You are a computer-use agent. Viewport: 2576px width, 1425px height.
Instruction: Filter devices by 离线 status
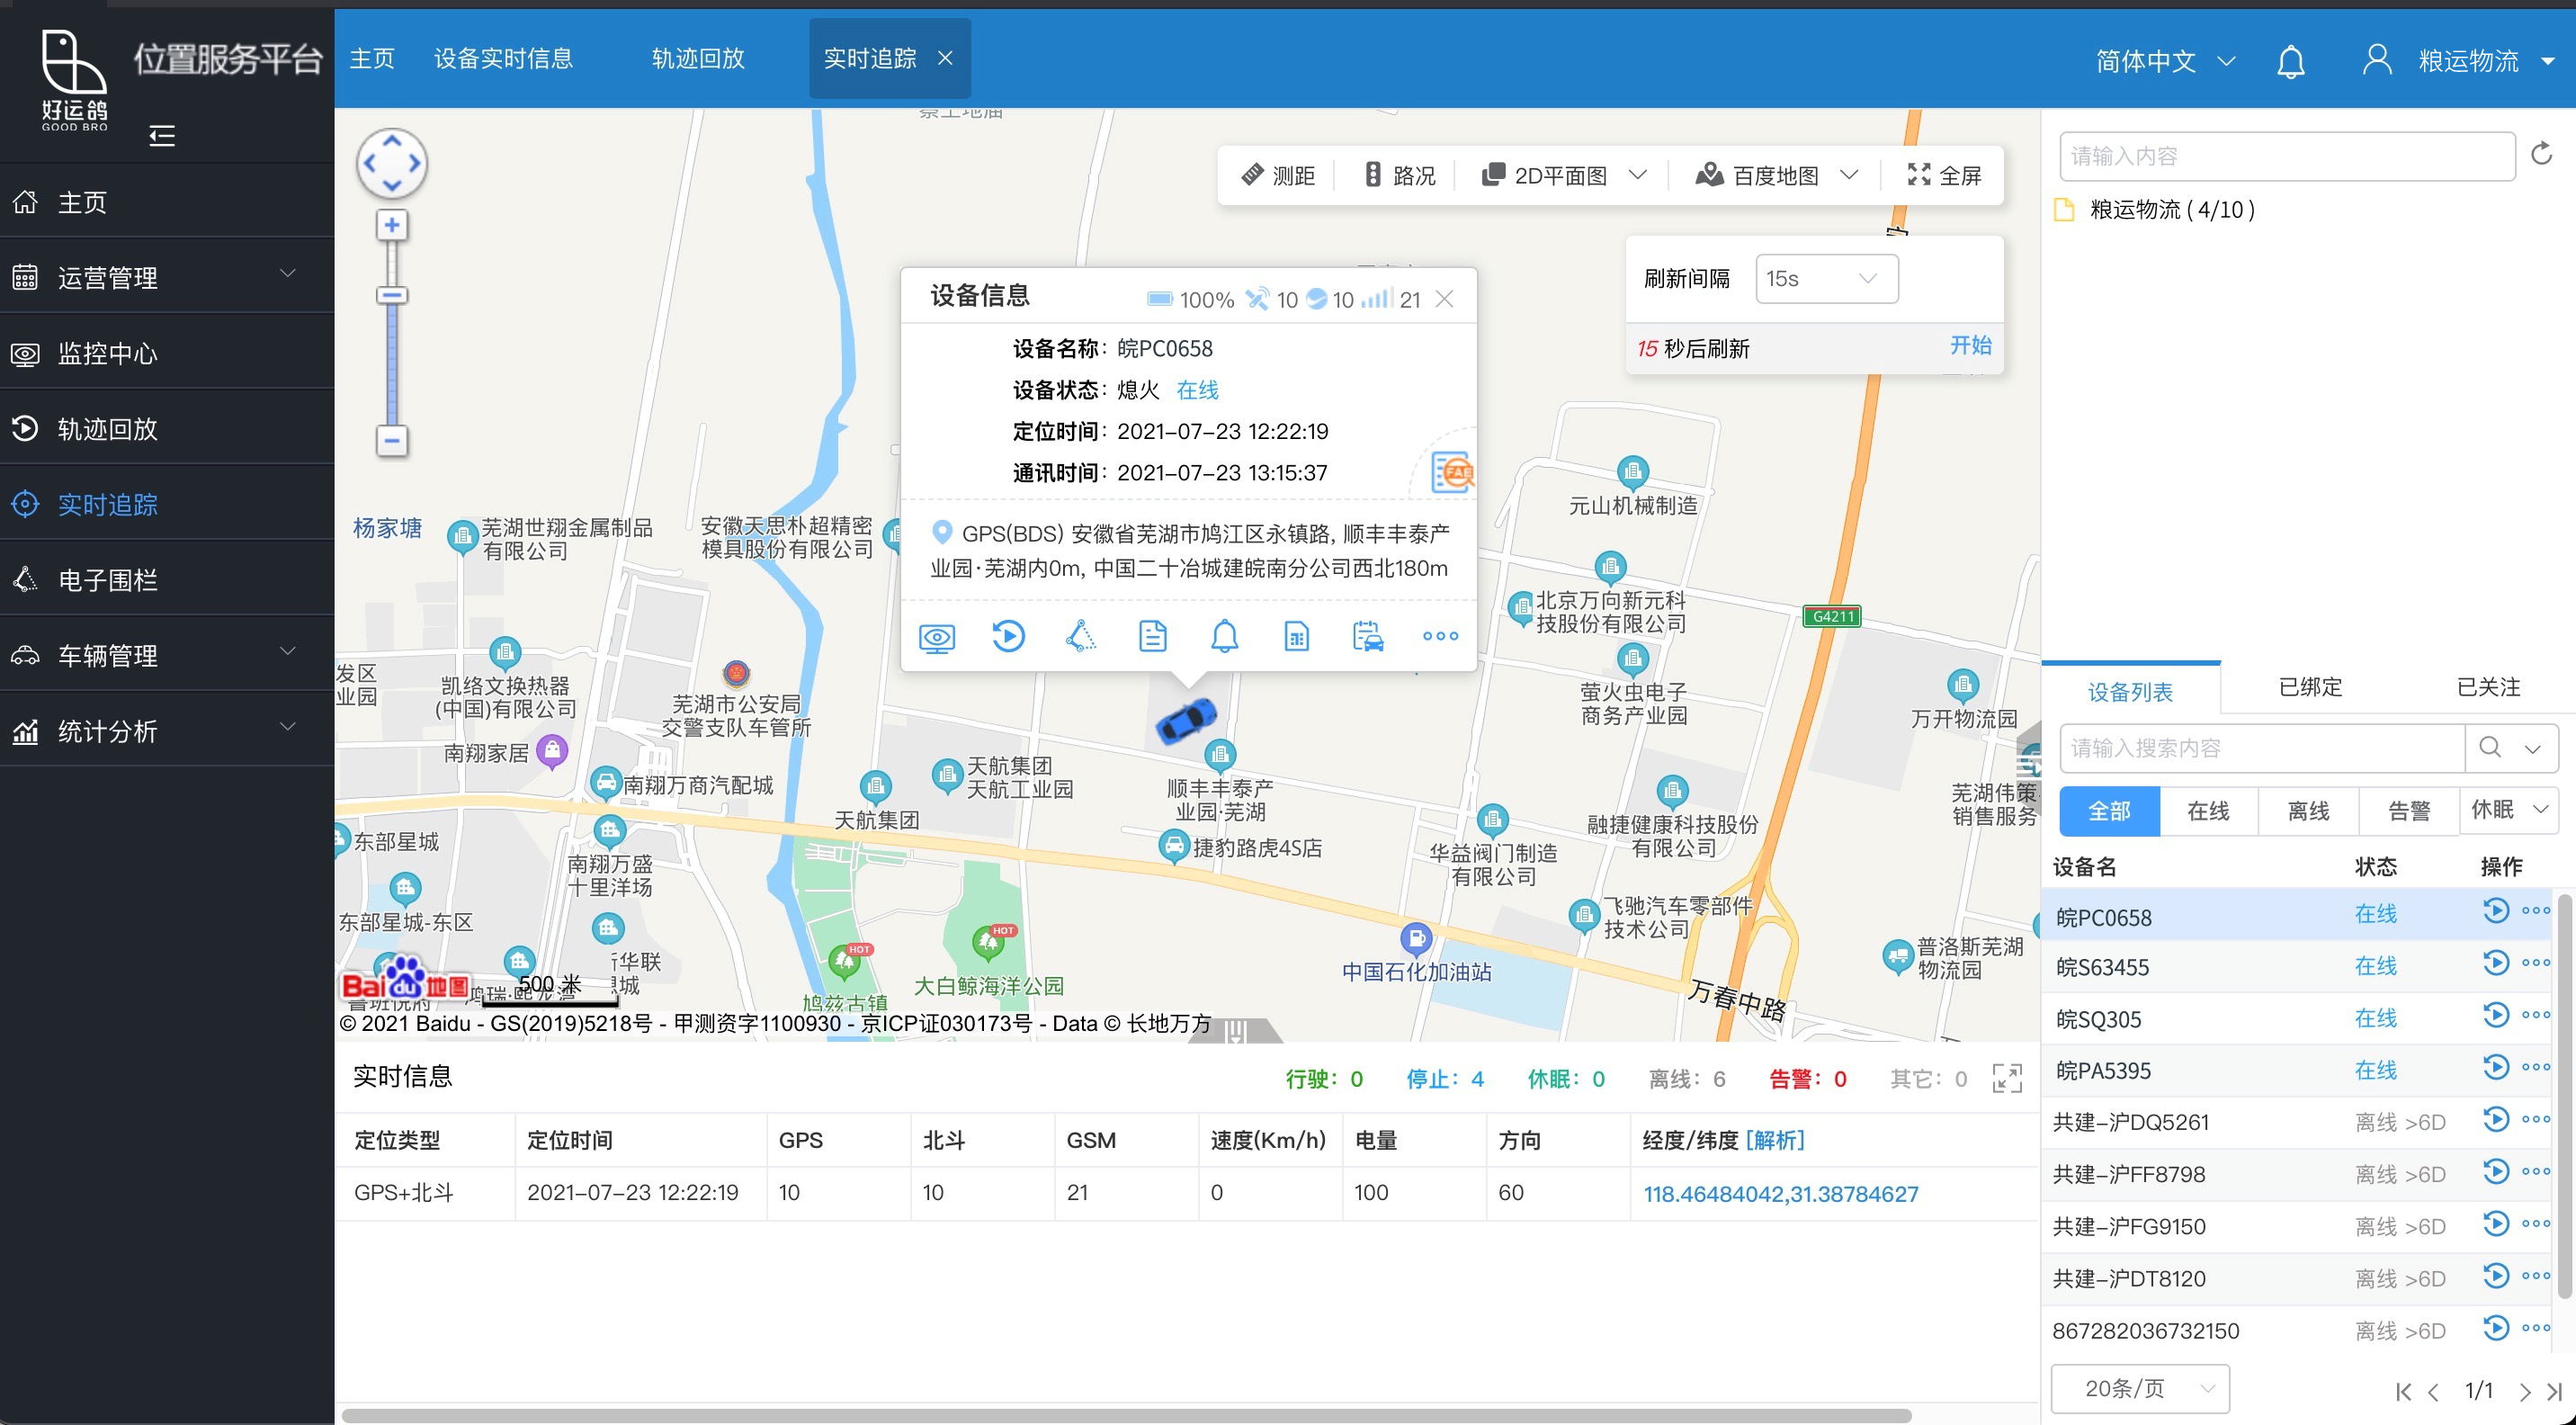pyautogui.click(x=2308, y=810)
